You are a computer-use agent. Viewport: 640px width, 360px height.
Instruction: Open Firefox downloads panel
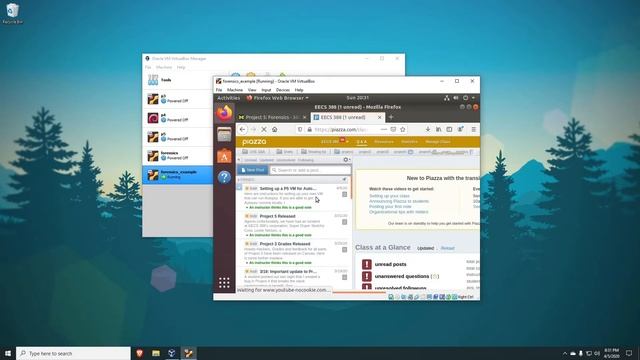point(428,129)
